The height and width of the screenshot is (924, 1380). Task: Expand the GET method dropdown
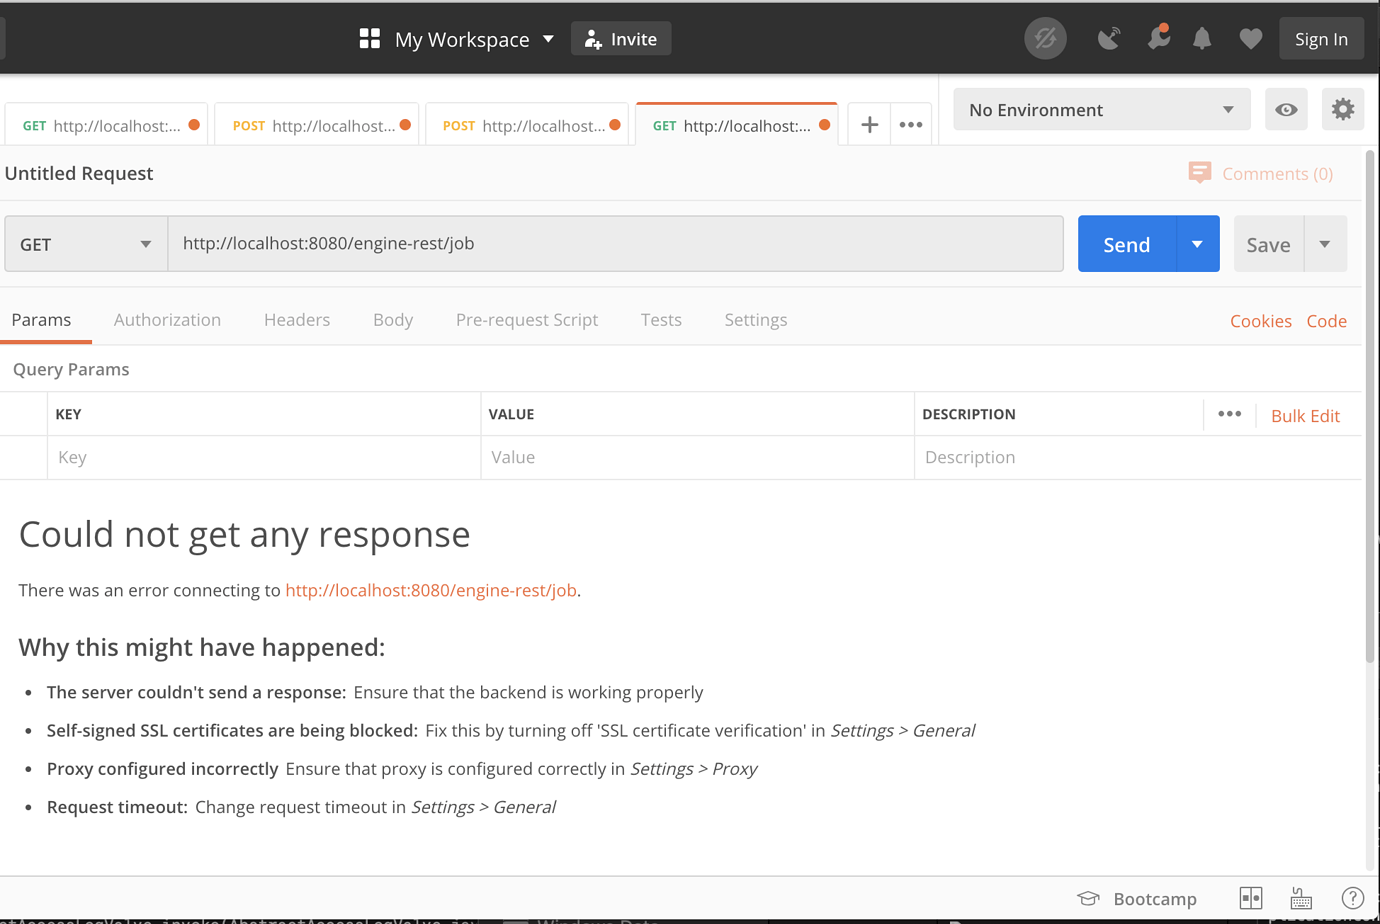86,244
